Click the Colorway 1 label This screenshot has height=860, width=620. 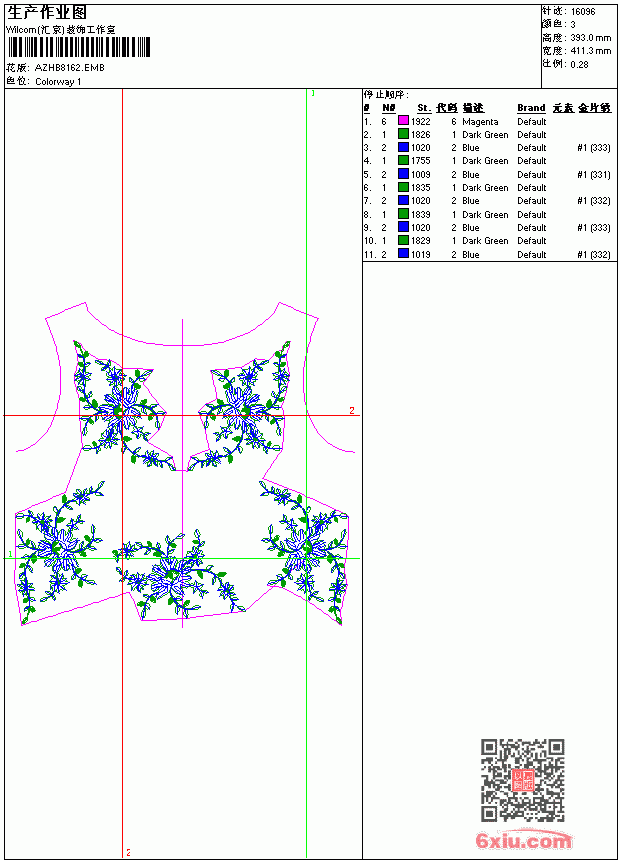pyautogui.click(x=58, y=82)
